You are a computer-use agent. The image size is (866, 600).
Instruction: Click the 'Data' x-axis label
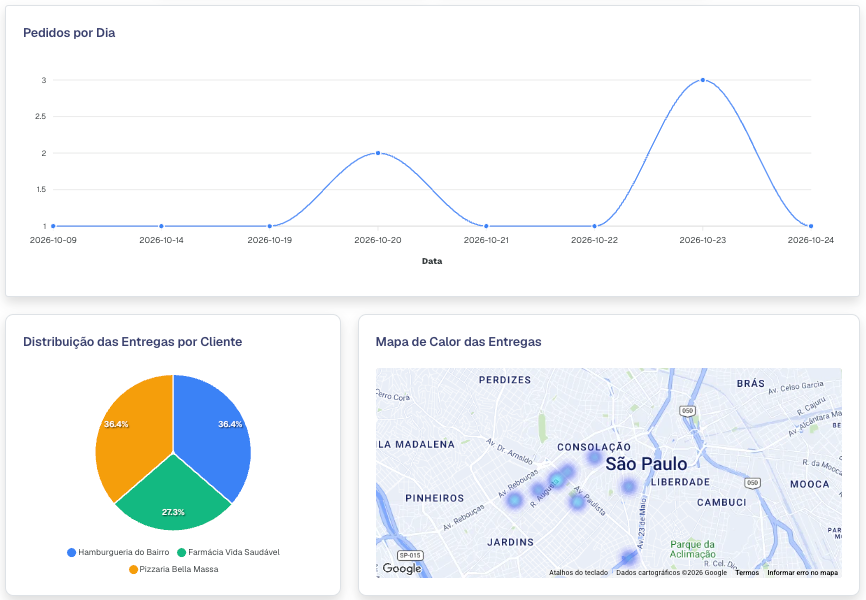(432, 261)
